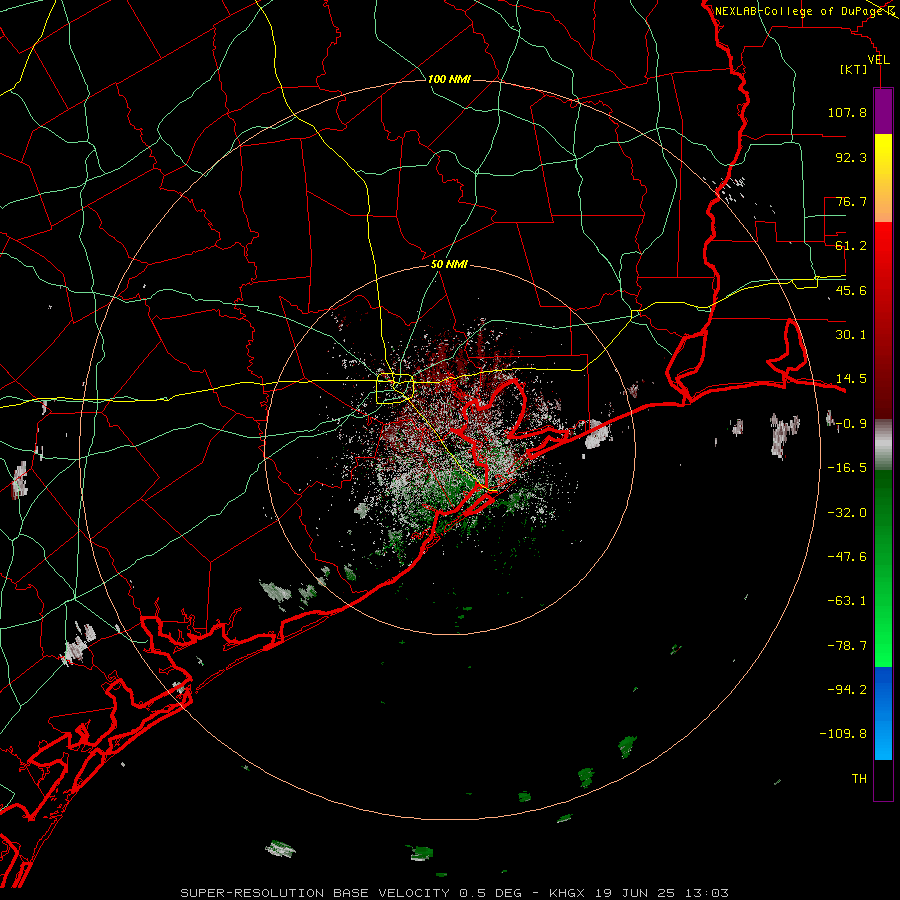Click the -63.1 velocity scale value
This screenshot has height=900, width=900.
(847, 601)
